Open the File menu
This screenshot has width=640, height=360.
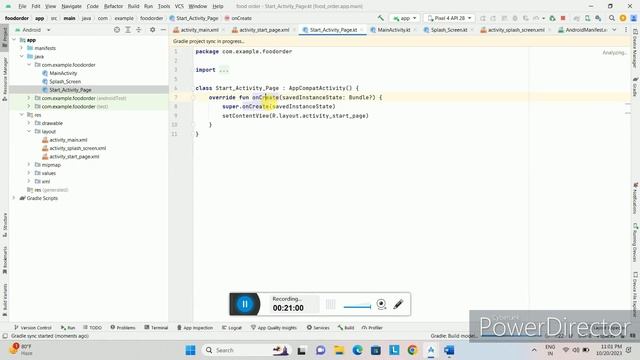click(22, 6)
